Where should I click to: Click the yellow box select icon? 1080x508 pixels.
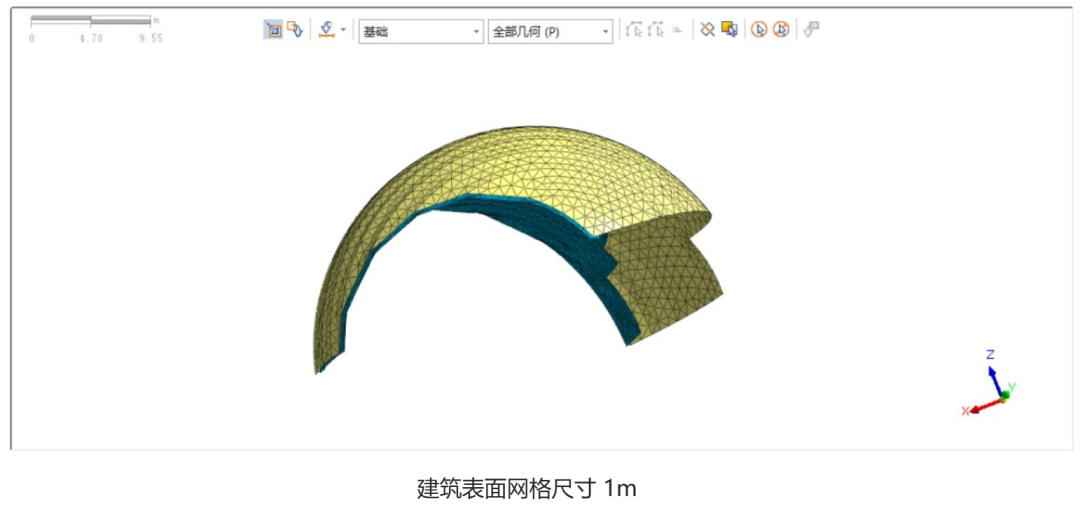click(x=729, y=30)
